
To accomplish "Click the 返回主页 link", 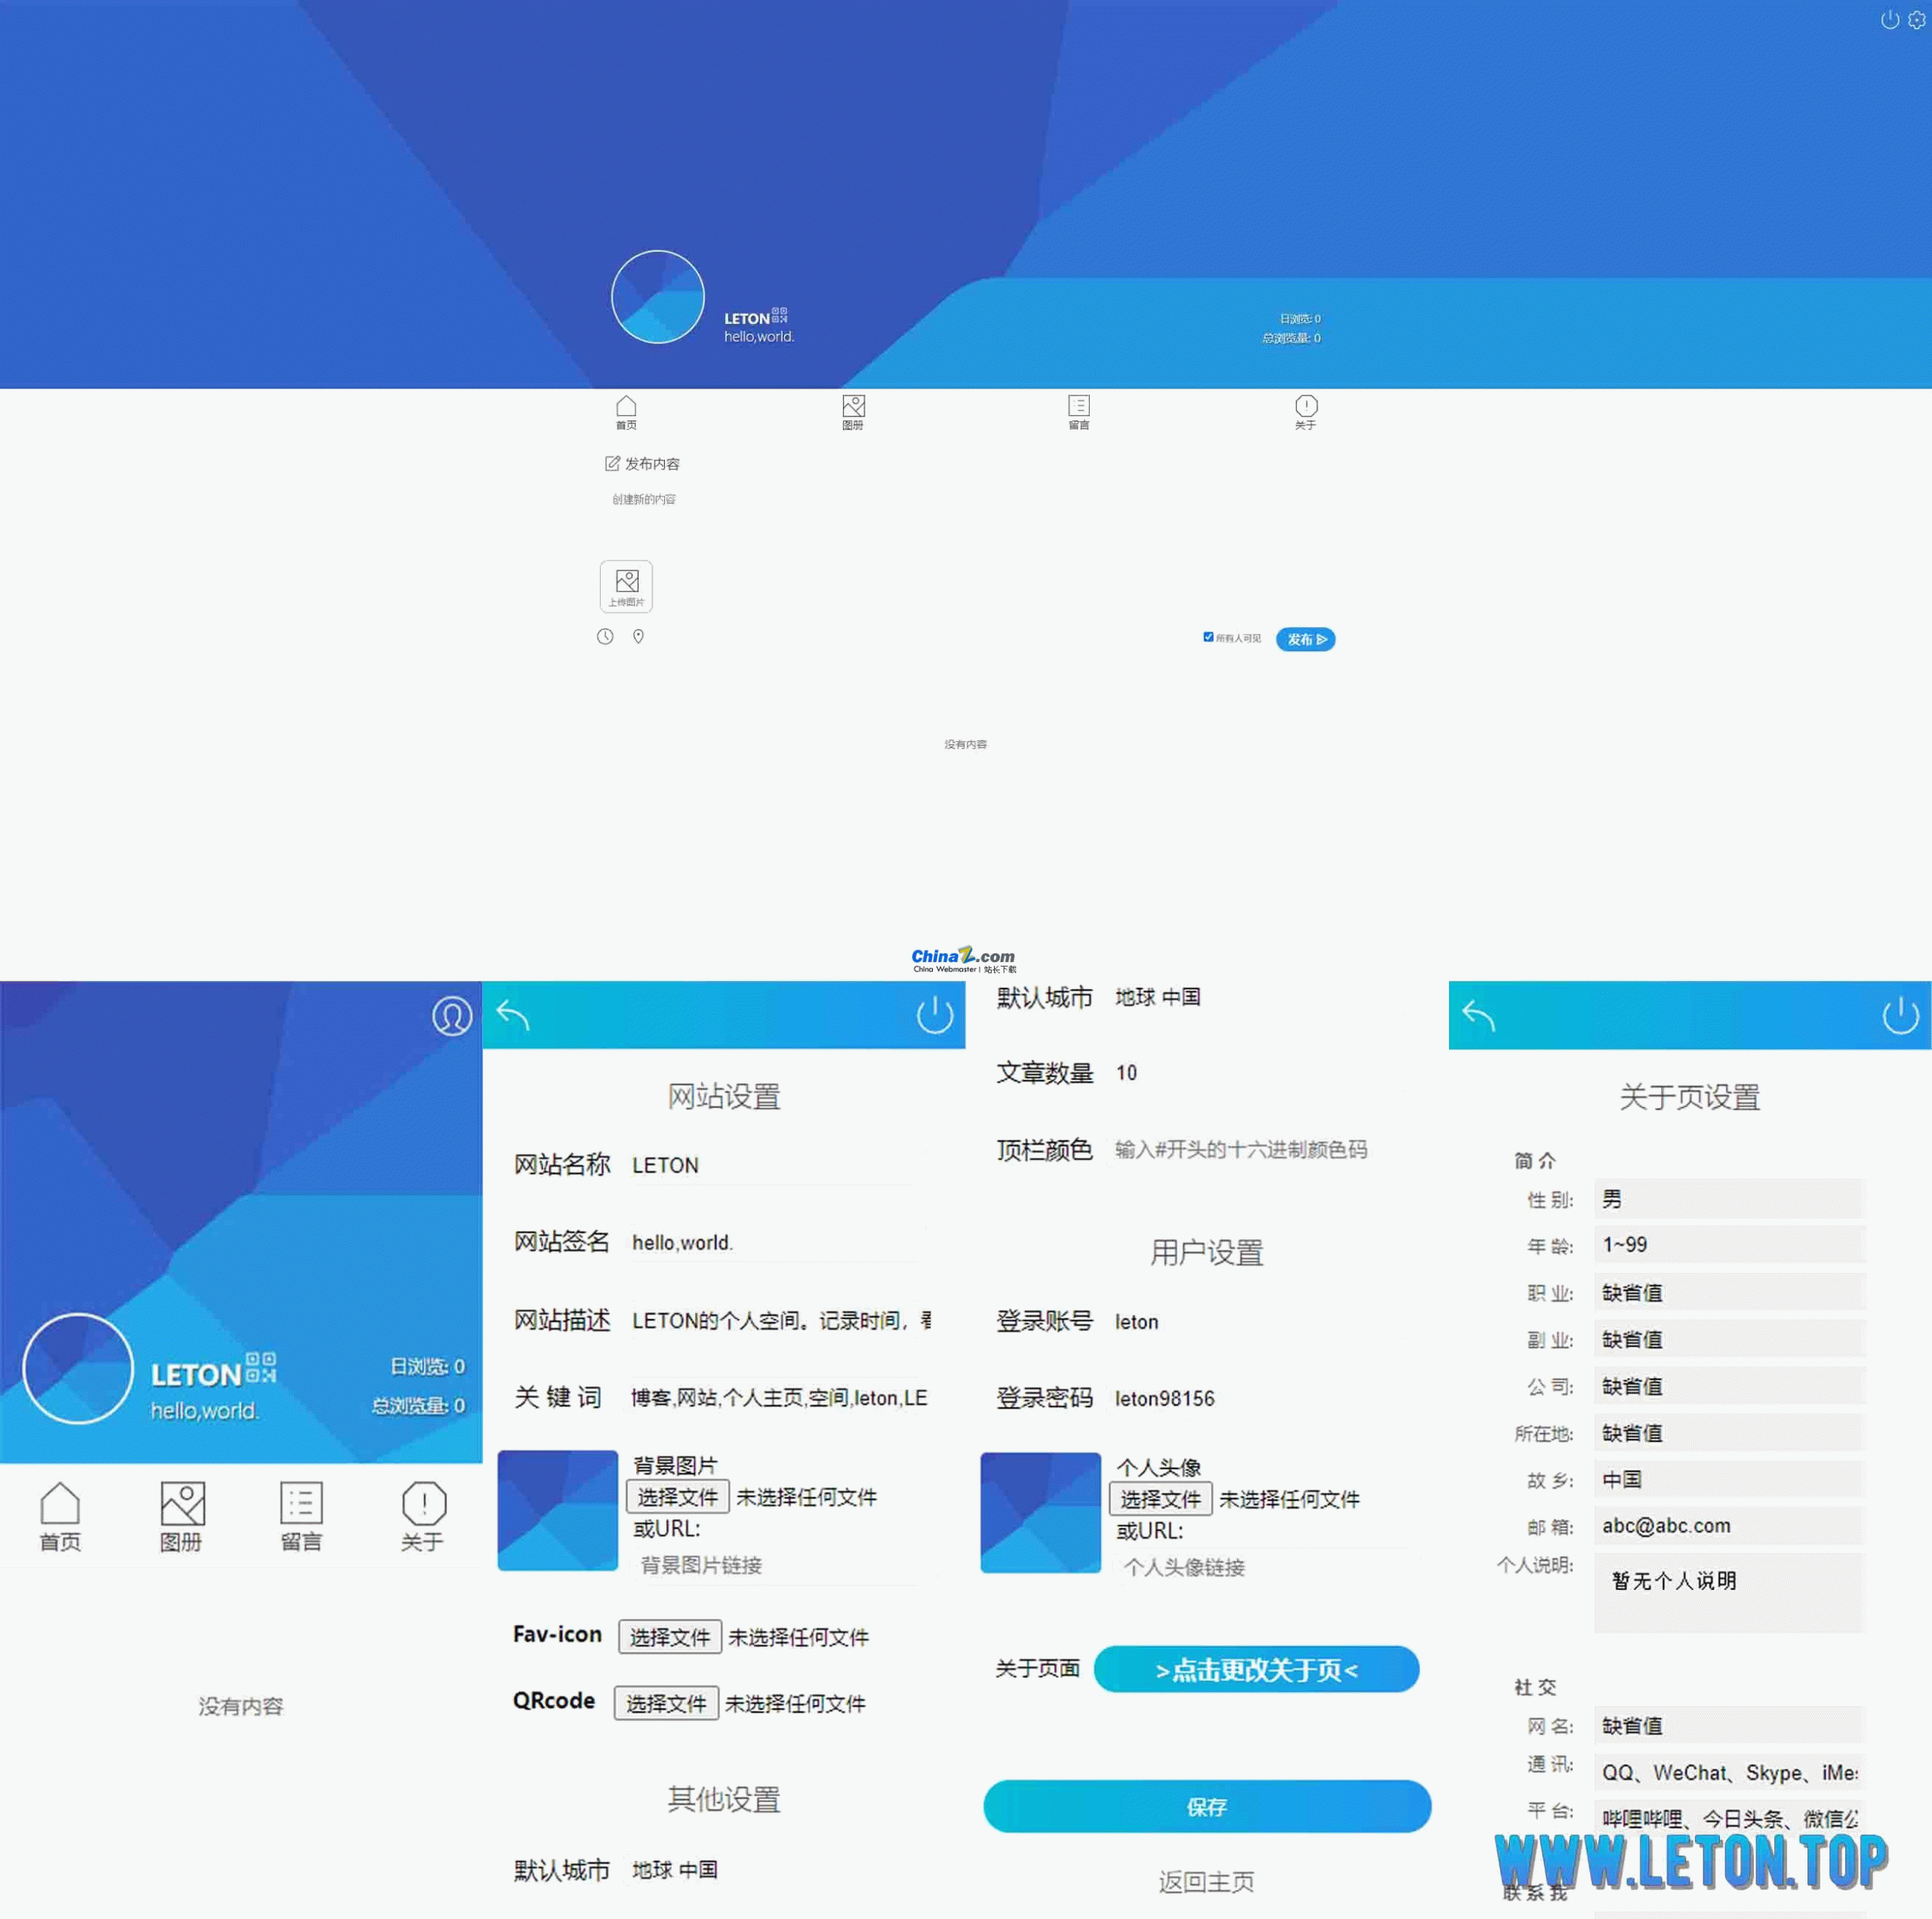I will (1207, 1882).
